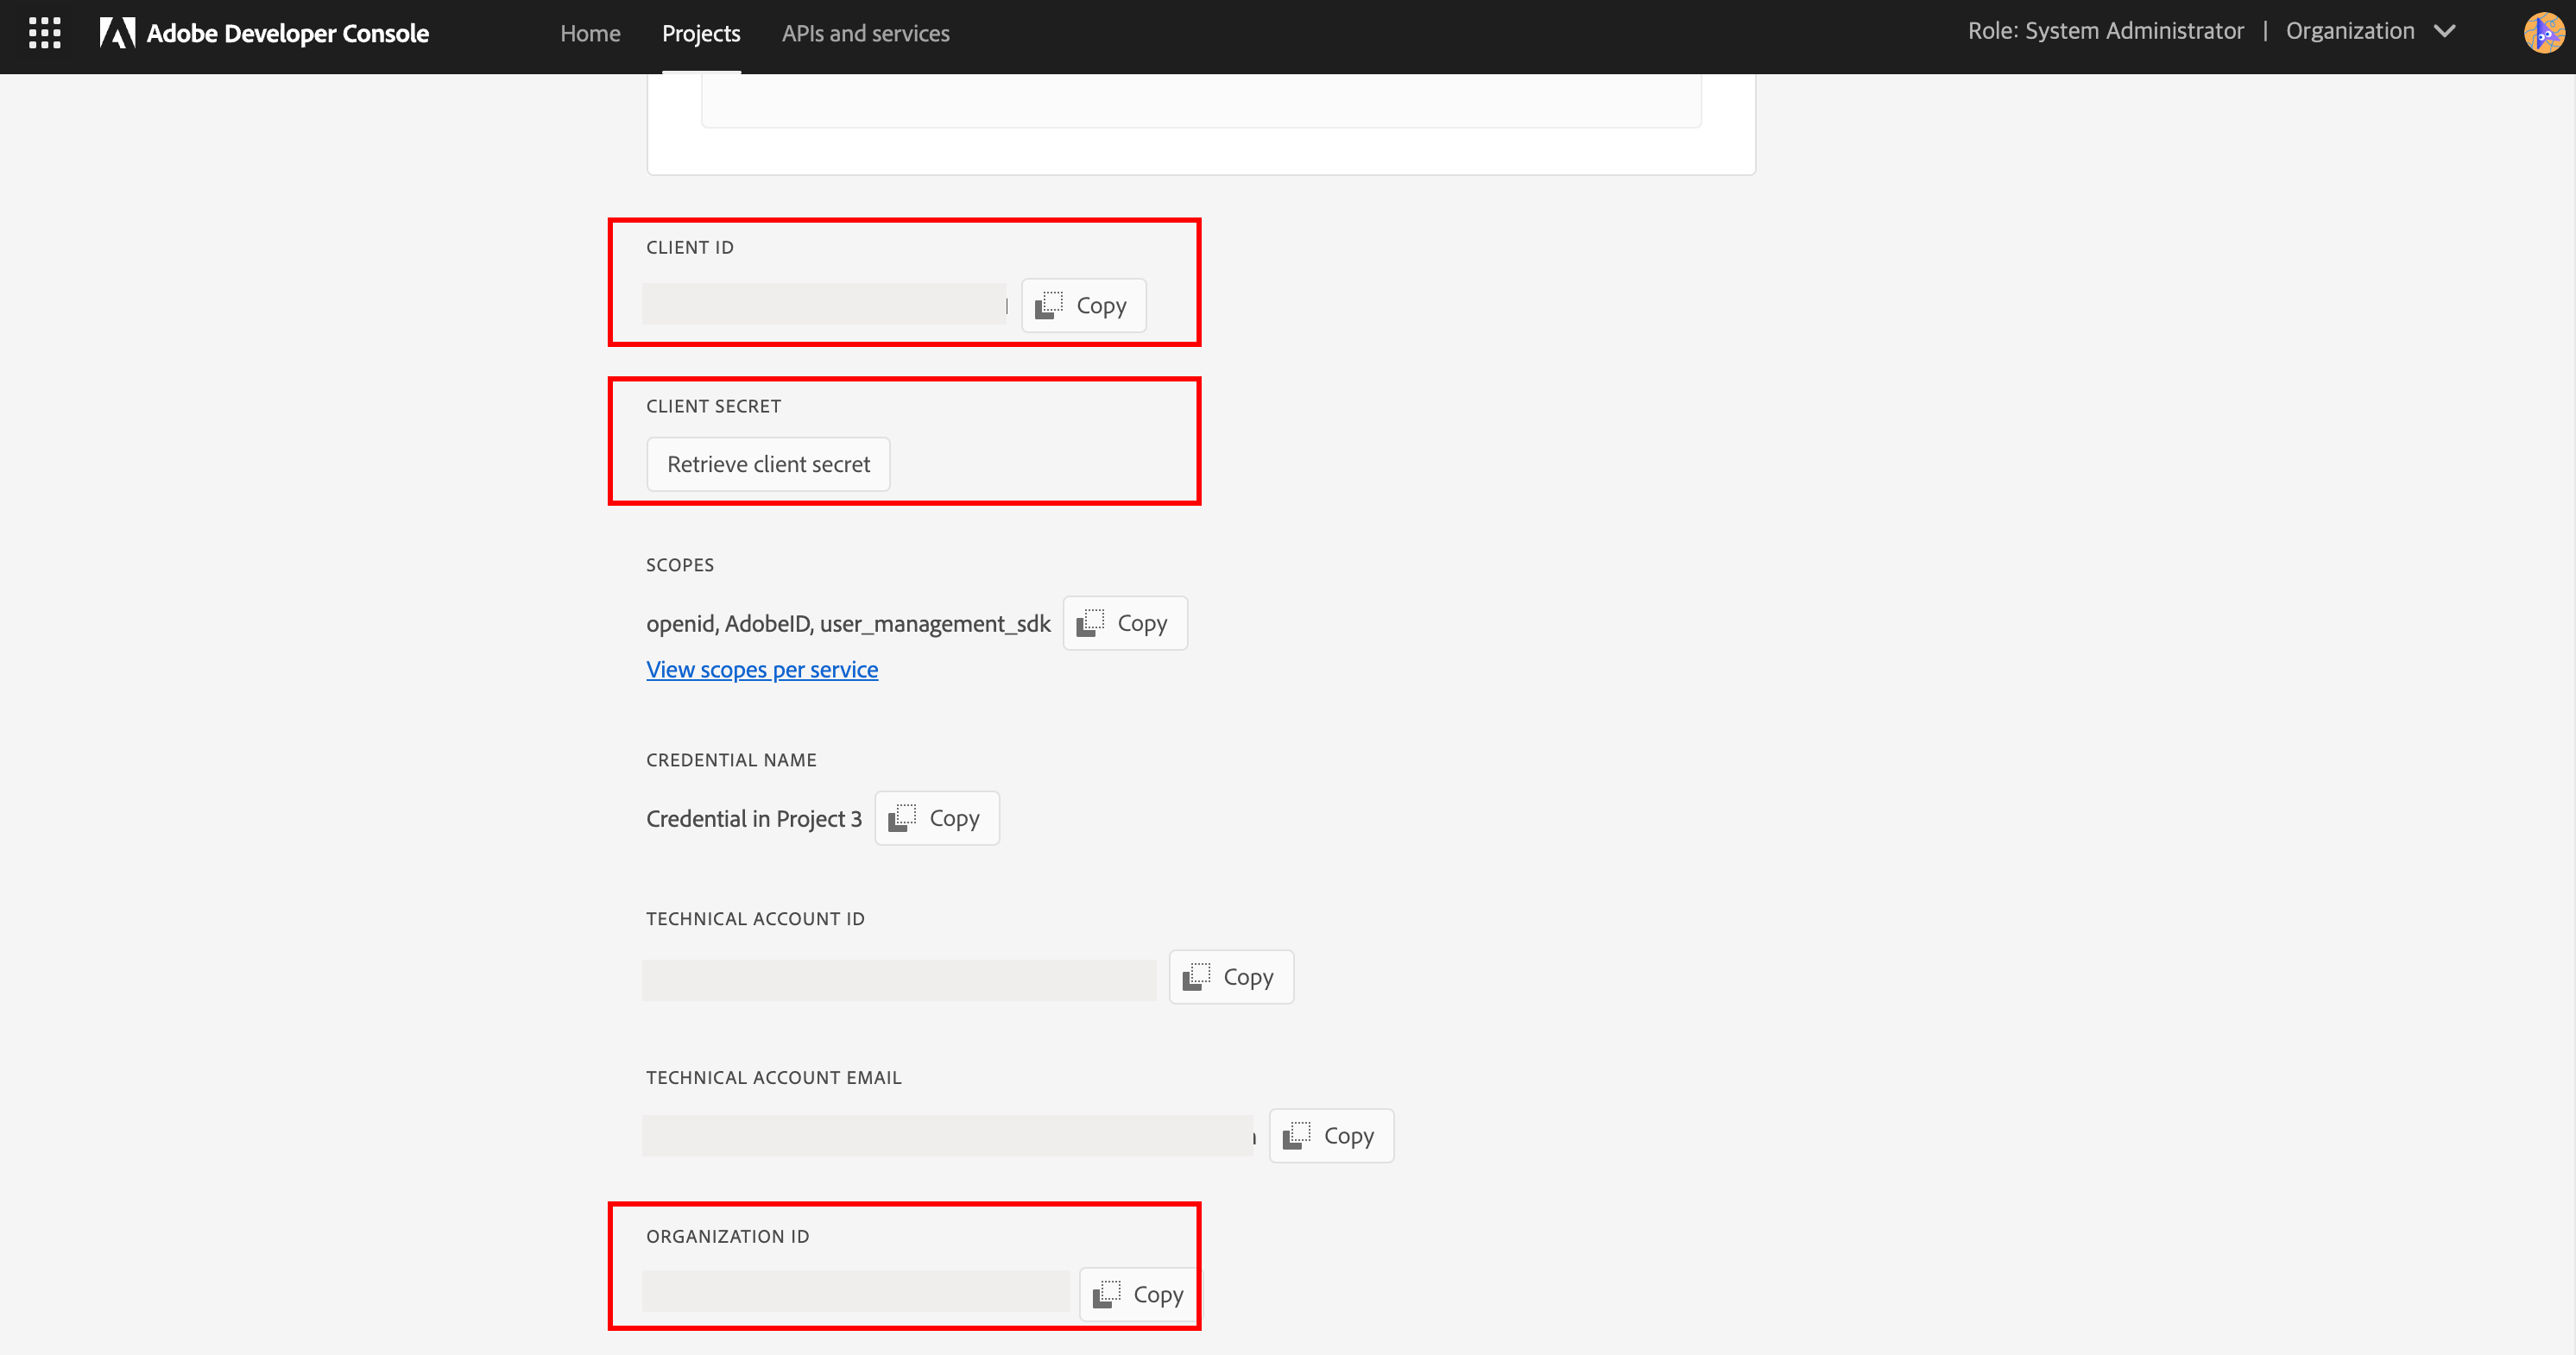
Task: Open View scopes per service link
Action: coord(762,669)
